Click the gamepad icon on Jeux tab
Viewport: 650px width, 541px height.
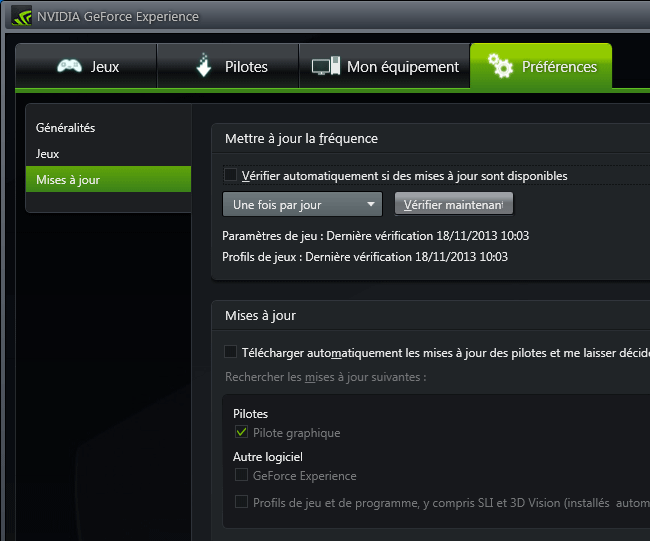[x=69, y=66]
